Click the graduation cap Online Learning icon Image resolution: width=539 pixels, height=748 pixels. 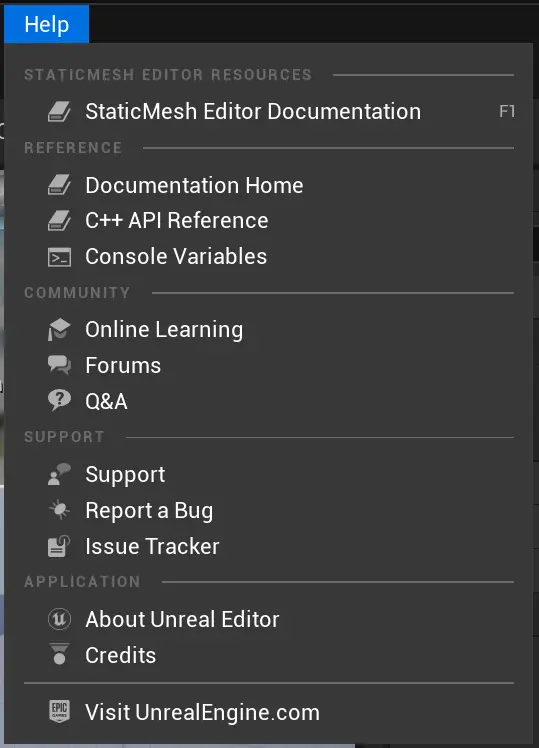tap(59, 330)
